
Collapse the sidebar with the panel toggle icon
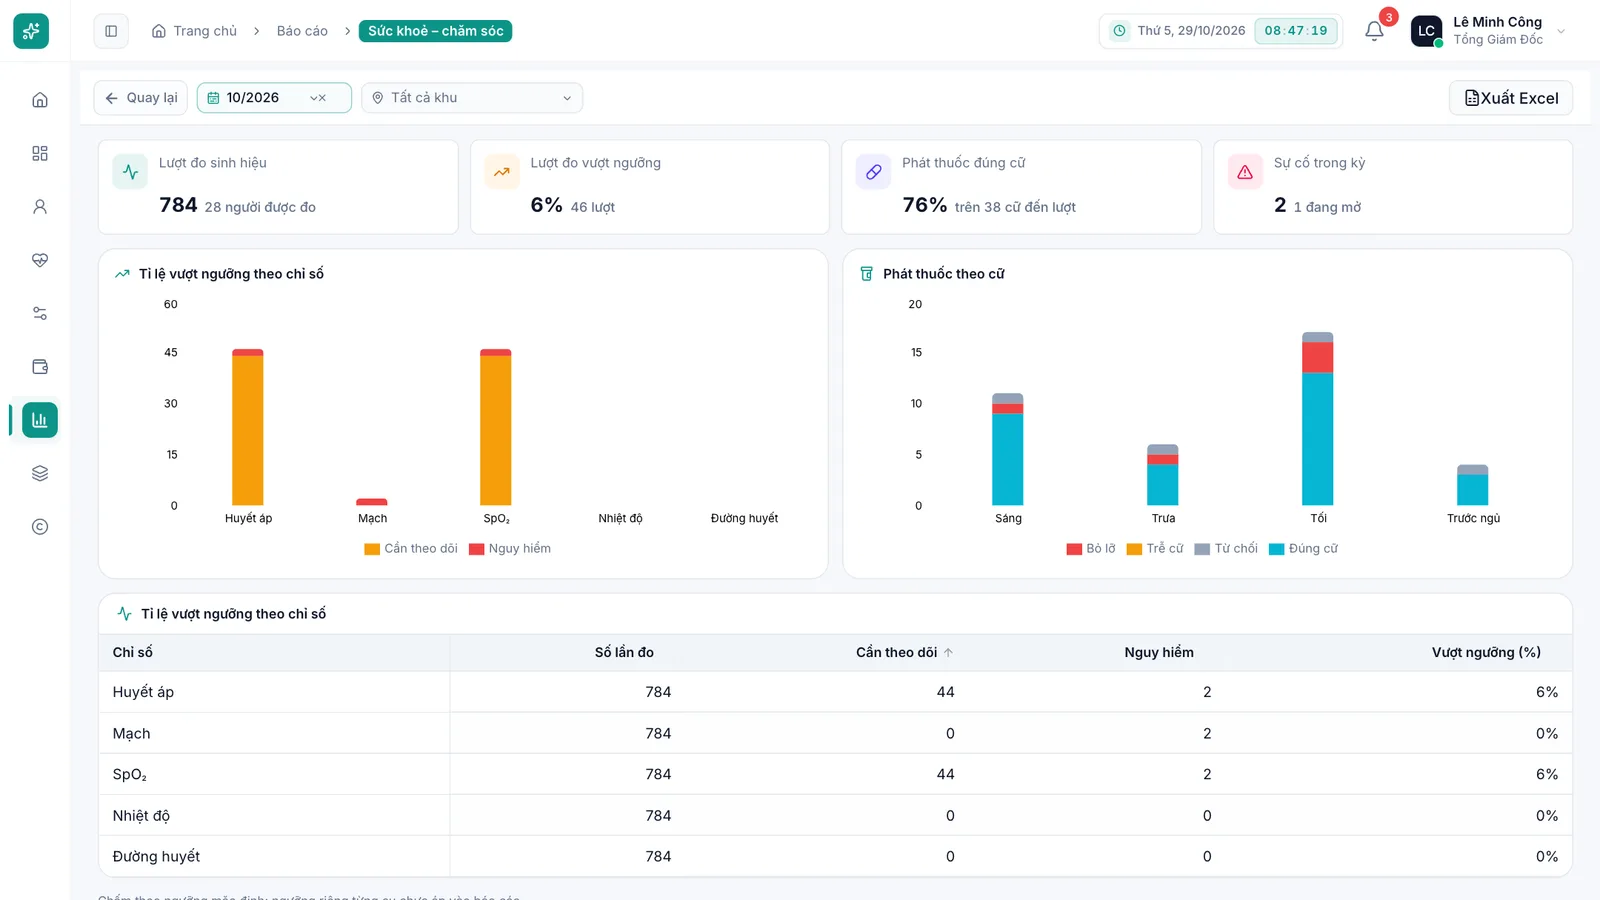tap(111, 31)
